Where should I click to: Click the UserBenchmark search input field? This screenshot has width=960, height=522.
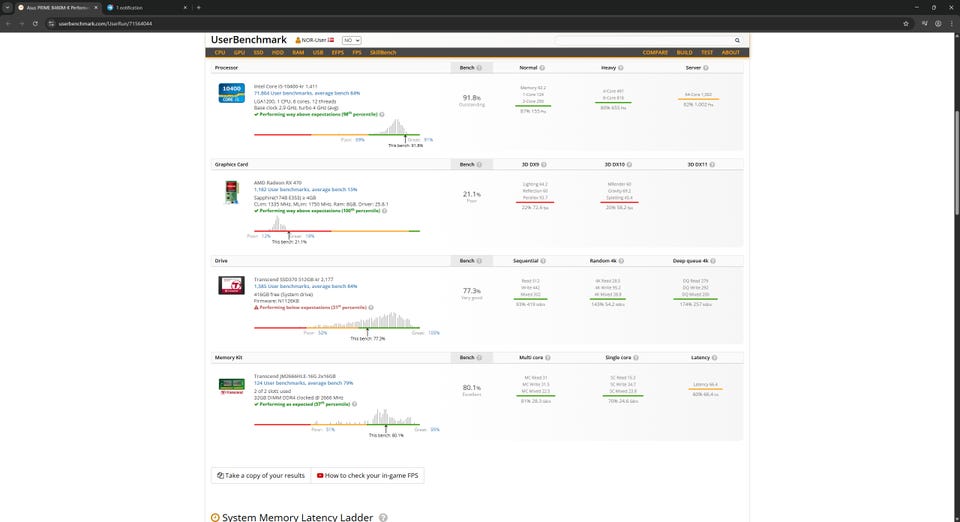click(643, 40)
